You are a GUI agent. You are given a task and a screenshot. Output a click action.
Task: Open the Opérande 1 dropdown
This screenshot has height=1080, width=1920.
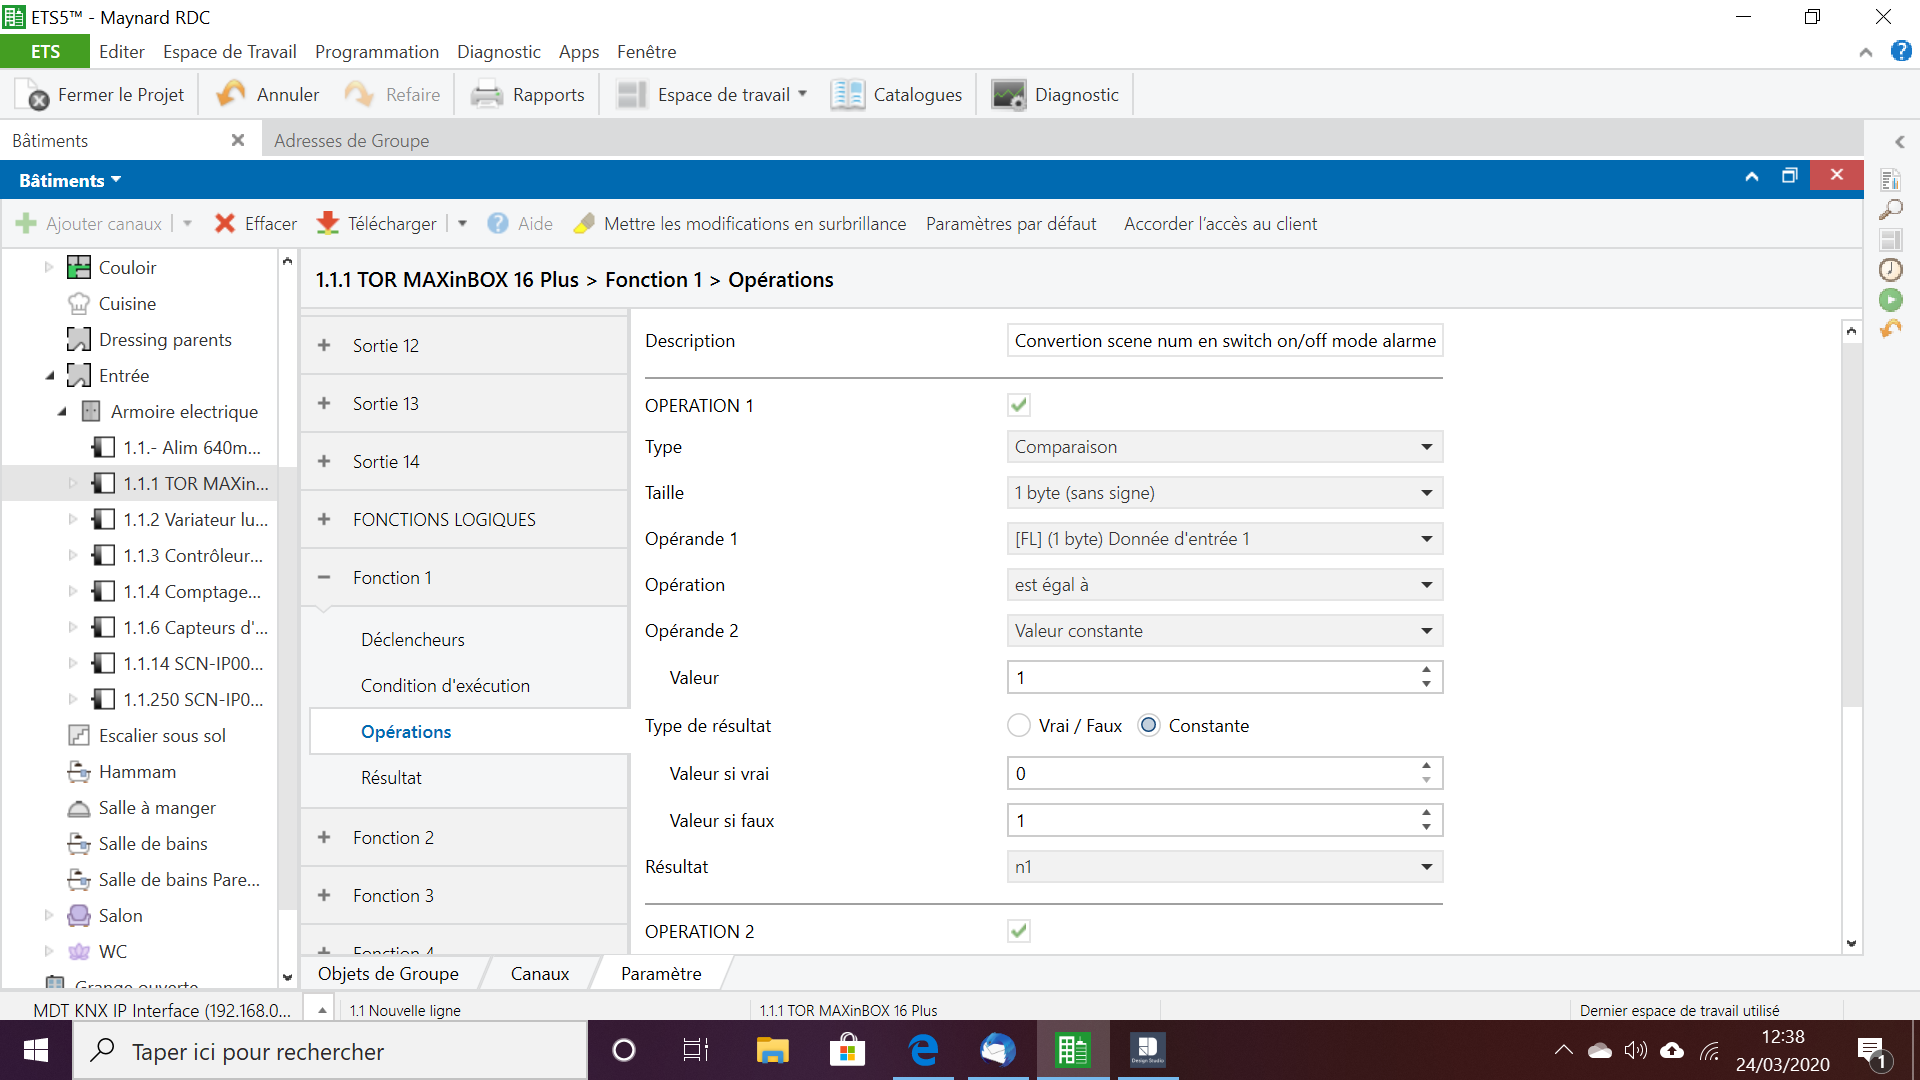tap(1224, 539)
